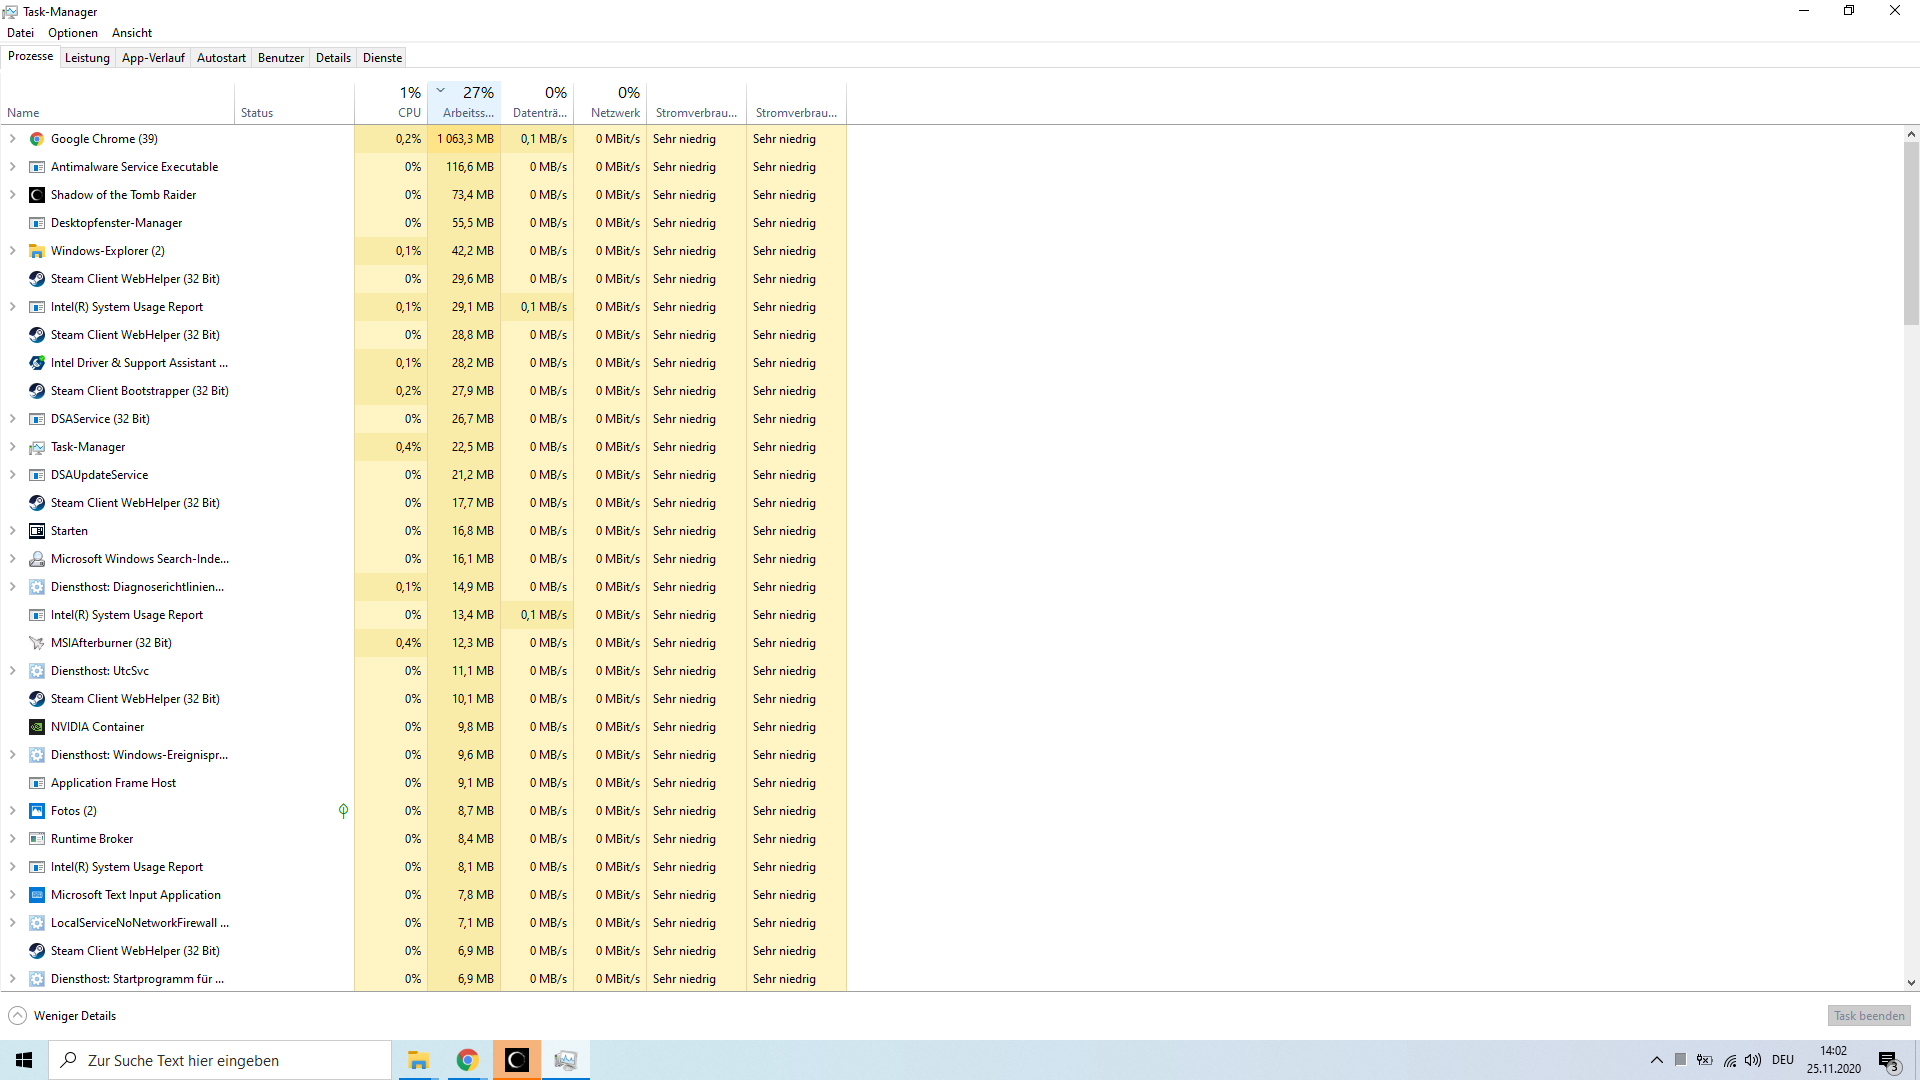Click the vertical scrollbar down arrow
Viewport: 1920px width, 1080px height.
1911,983
